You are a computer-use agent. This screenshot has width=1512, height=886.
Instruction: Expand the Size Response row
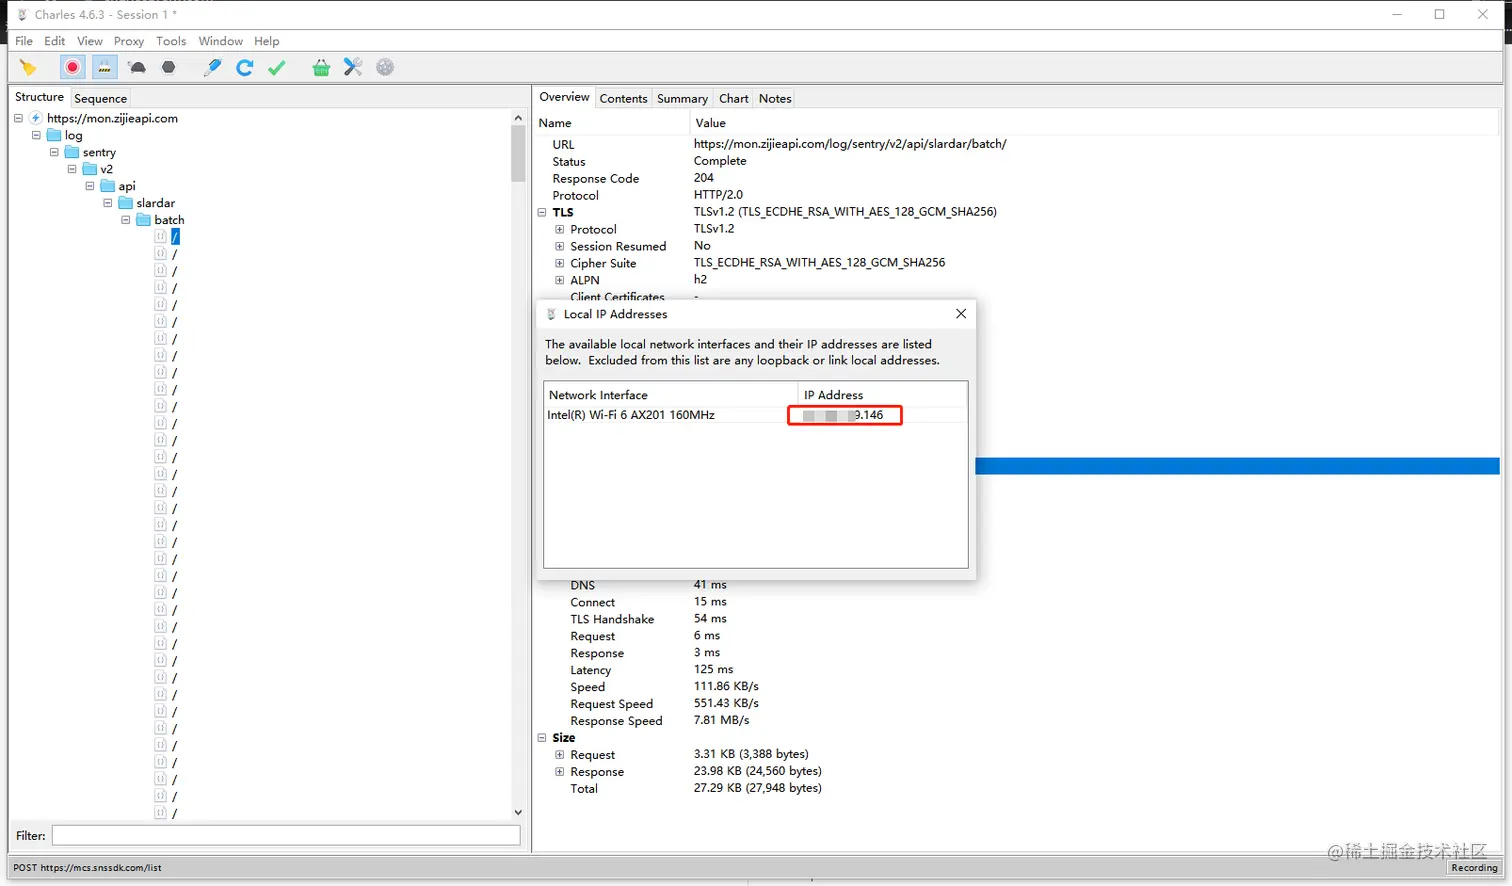(x=560, y=772)
